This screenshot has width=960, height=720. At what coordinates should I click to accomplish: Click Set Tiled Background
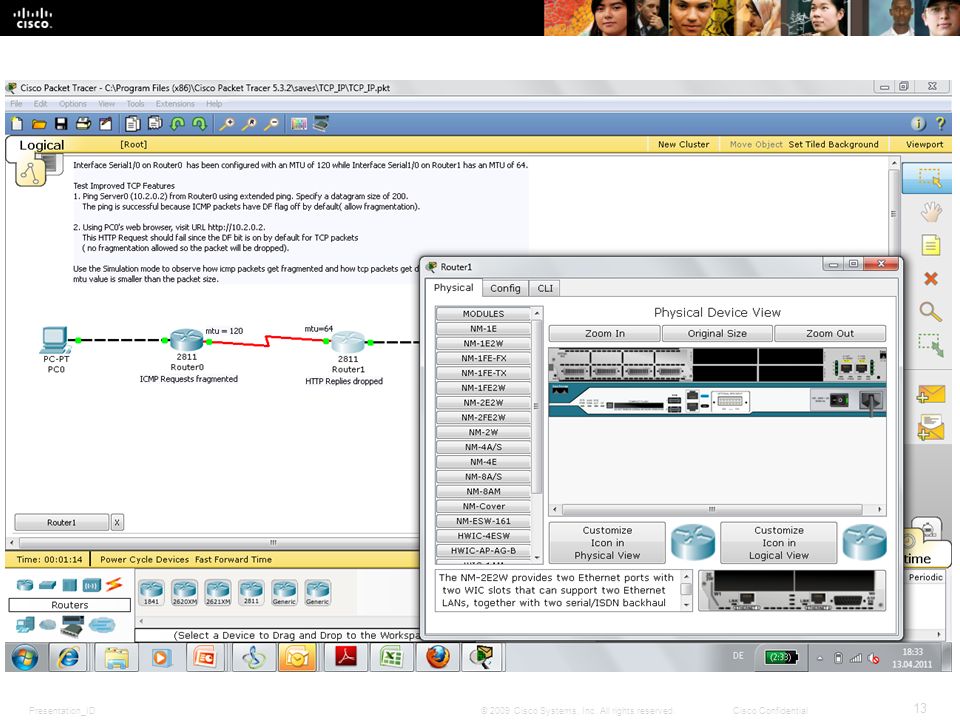click(x=833, y=144)
